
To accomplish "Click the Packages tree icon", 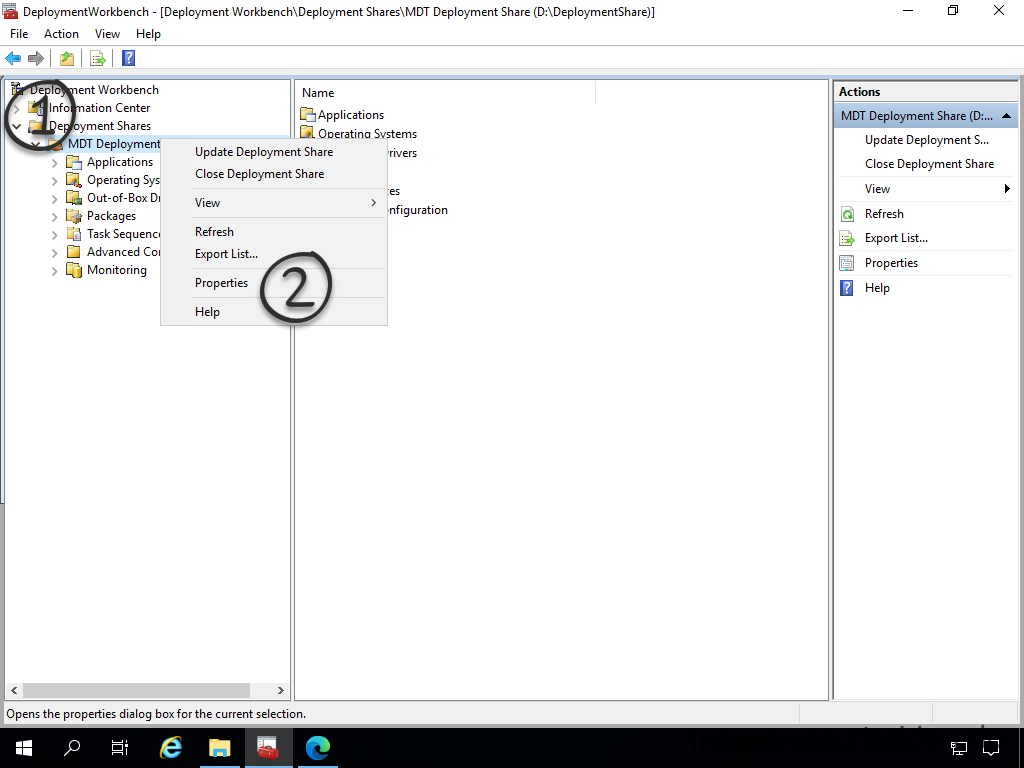I will (74, 216).
